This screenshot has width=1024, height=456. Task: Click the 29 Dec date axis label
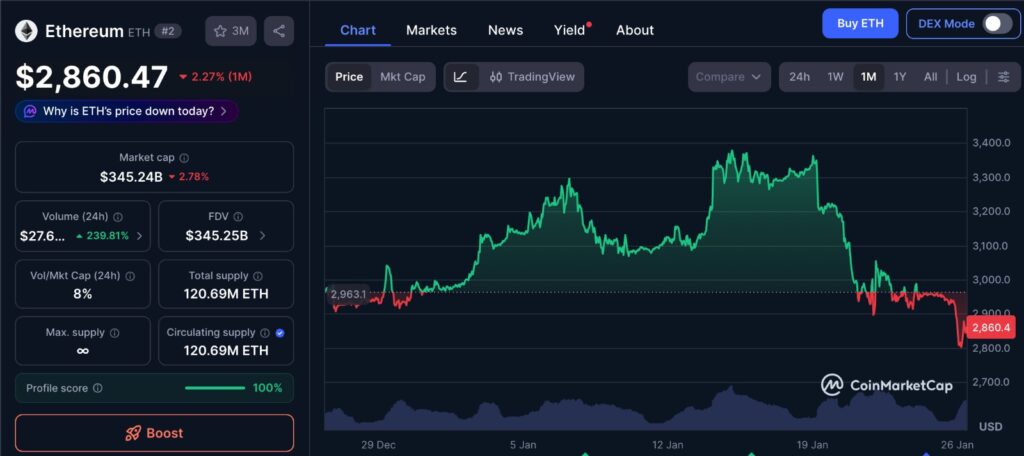tap(378, 445)
